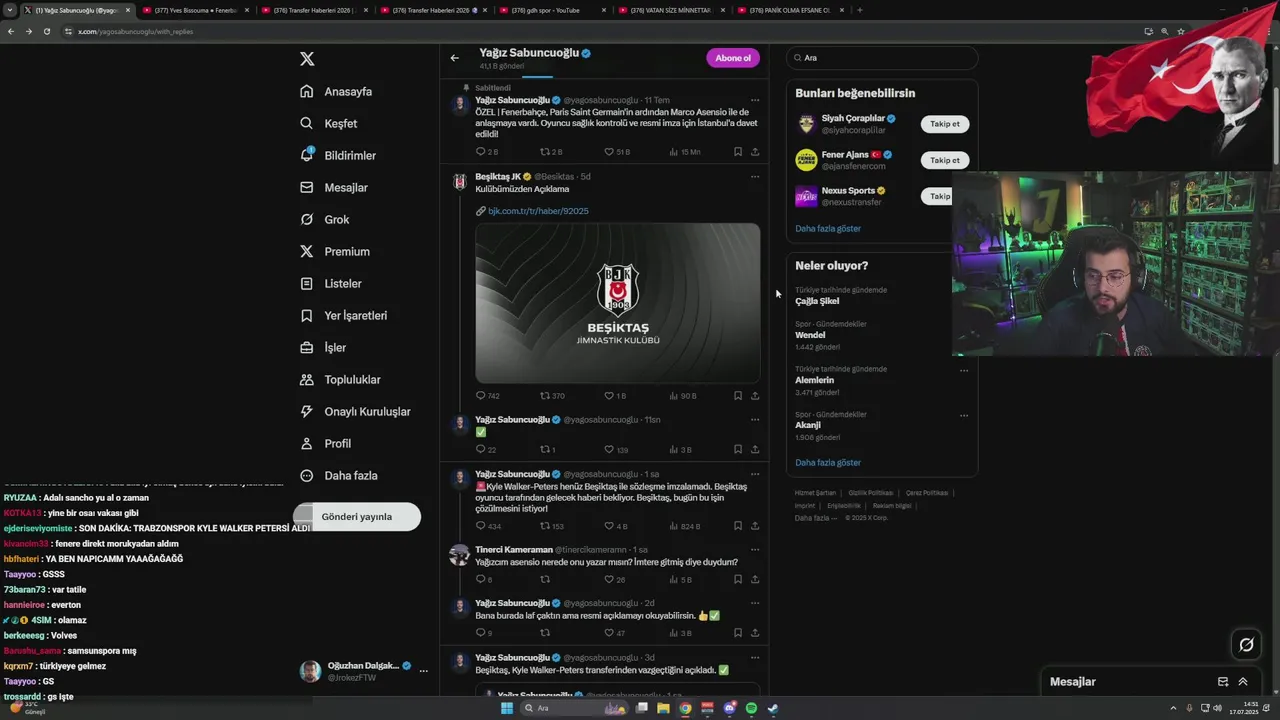This screenshot has width=1280, height=720.
Task: Switch to gdh spor - YouTube tab
Action: pos(551,10)
